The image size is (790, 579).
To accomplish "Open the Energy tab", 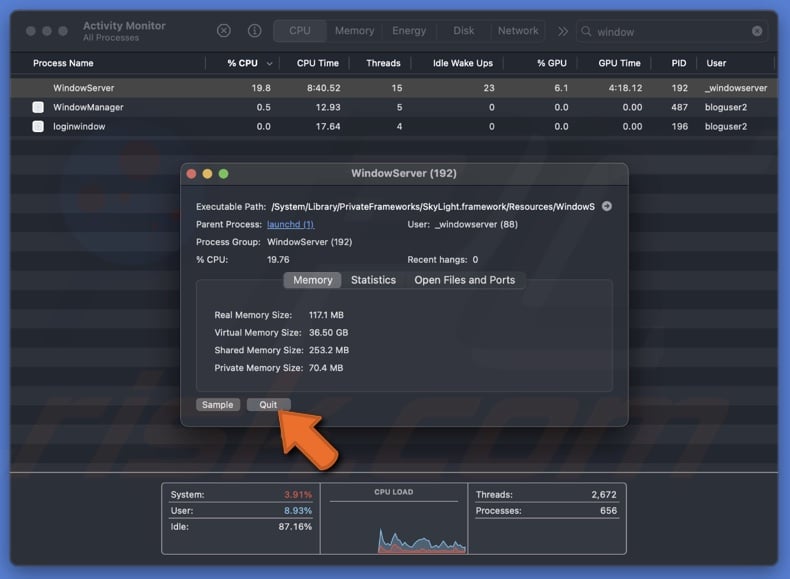I will pyautogui.click(x=409, y=31).
